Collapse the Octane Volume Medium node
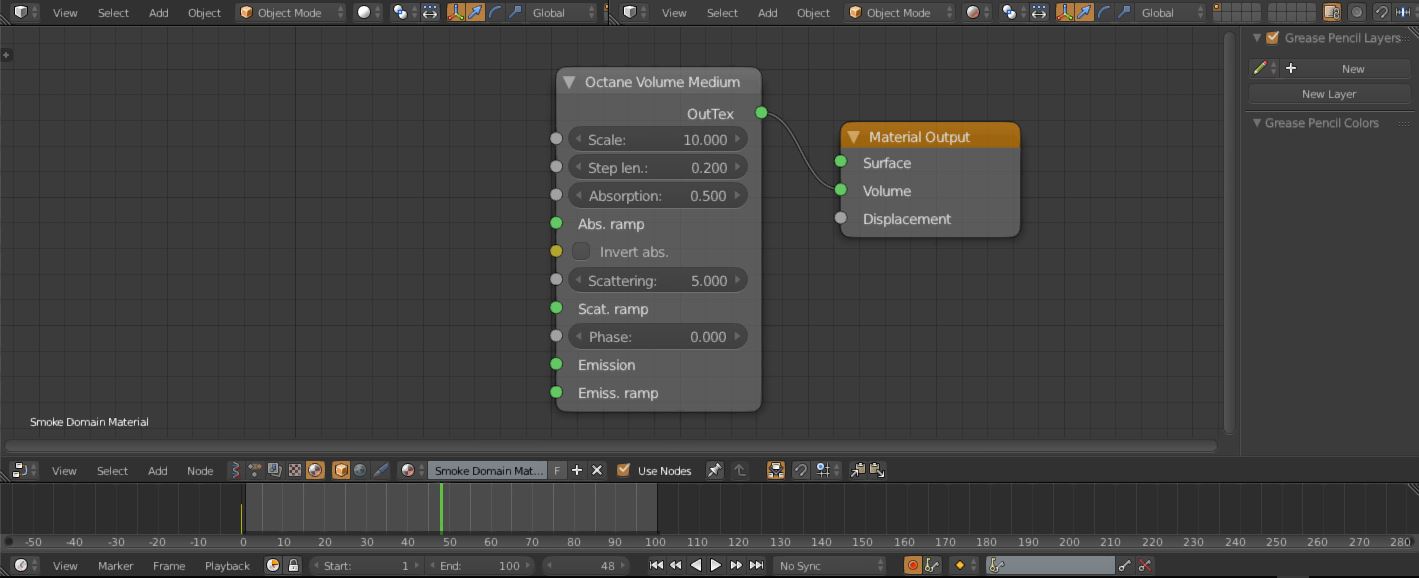 click(x=569, y=82)
